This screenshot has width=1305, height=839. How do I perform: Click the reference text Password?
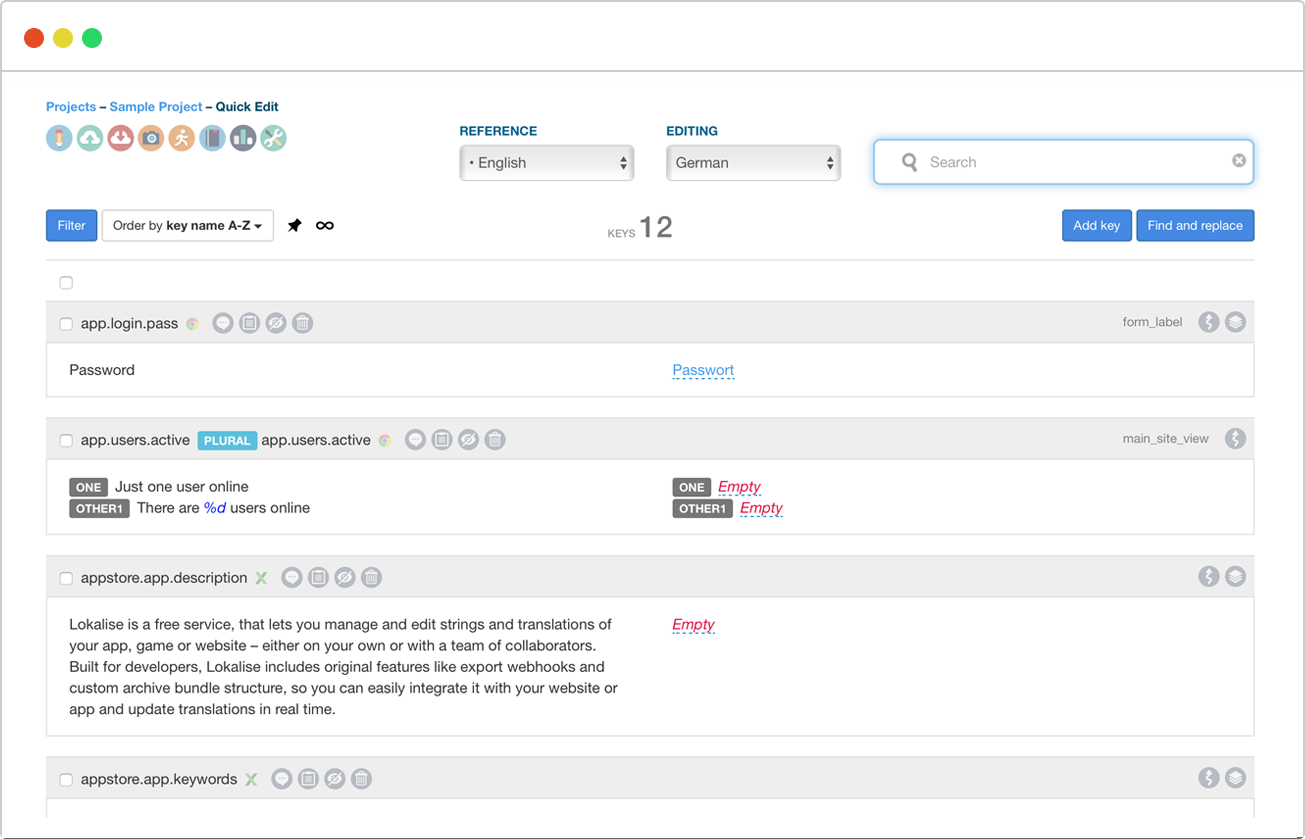tap(102, 370)
